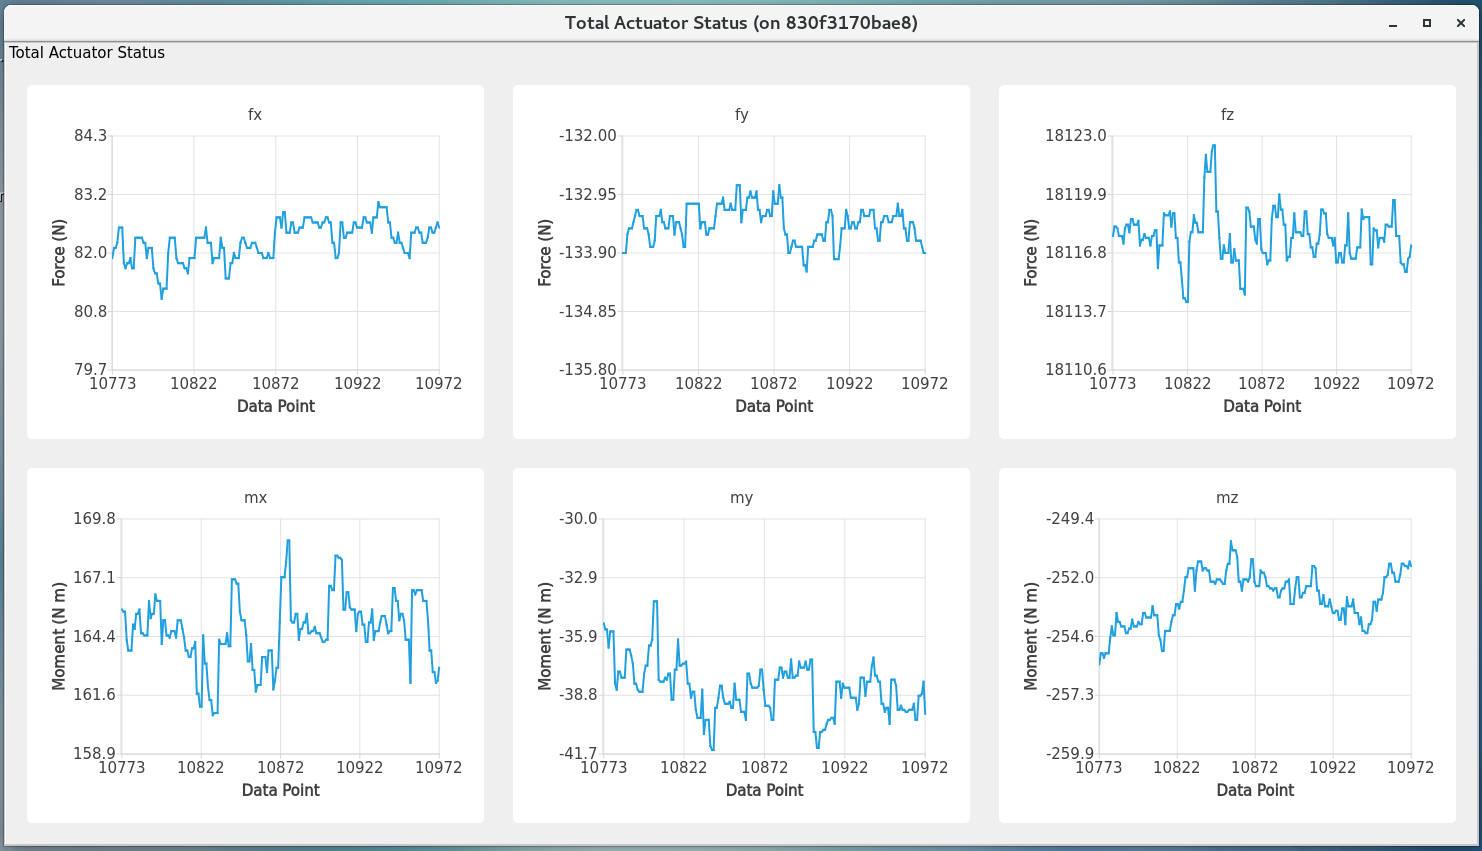Image resolution: width=1482 pixels, height=851 pixels.
Task: Click the Moment (N m) axis label on mz chart
Action: tap(1031, 636)
